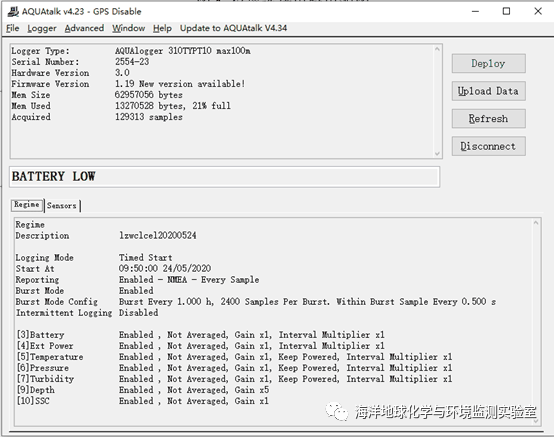Click the Refresh button
The image size is (554, 437).
(488, 119)
